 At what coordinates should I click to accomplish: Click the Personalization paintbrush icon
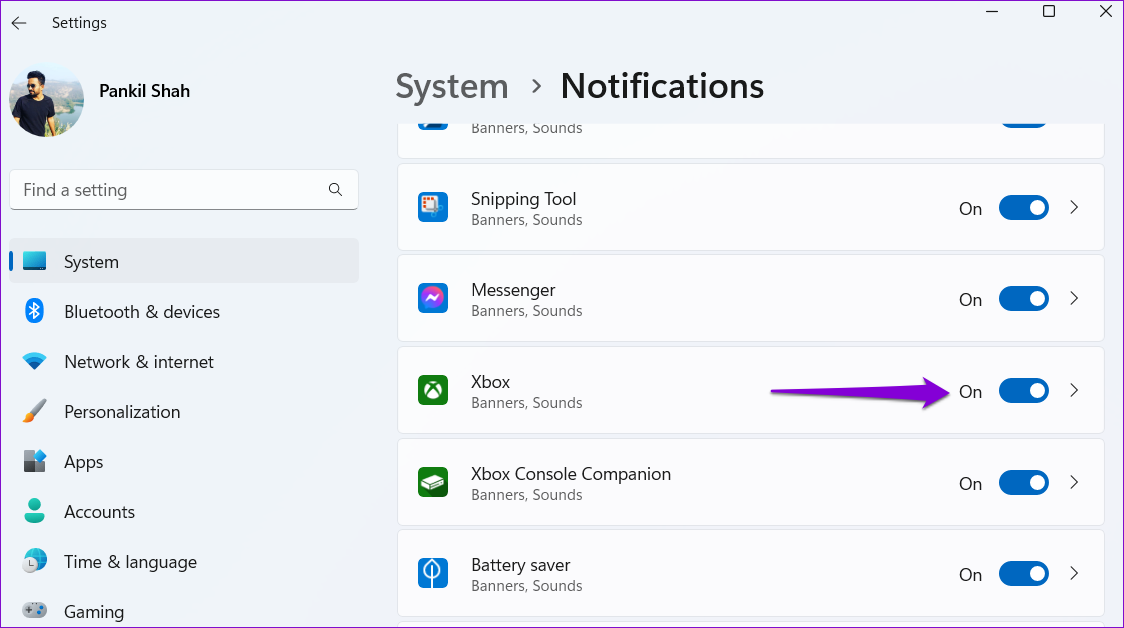tap(34, 411)
